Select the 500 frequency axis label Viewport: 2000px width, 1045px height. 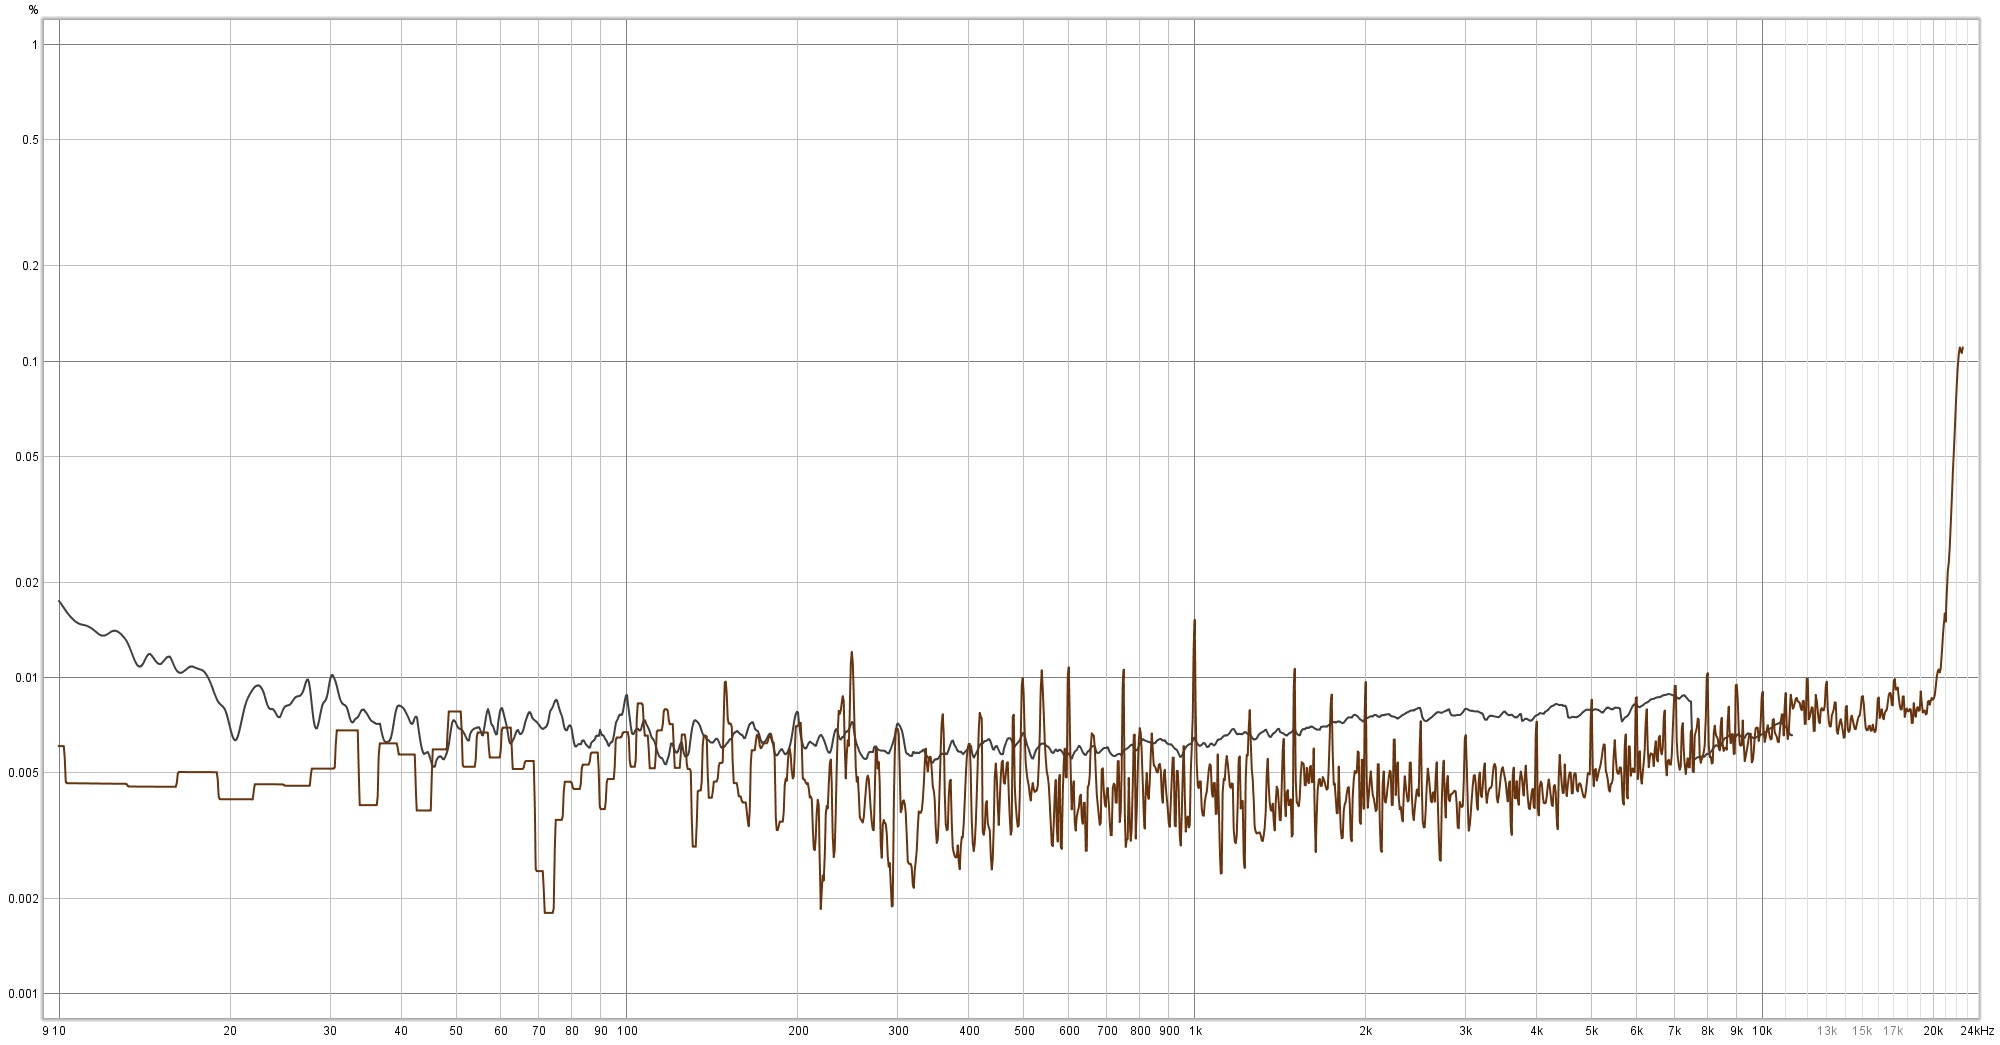tap(1024, 1031)
